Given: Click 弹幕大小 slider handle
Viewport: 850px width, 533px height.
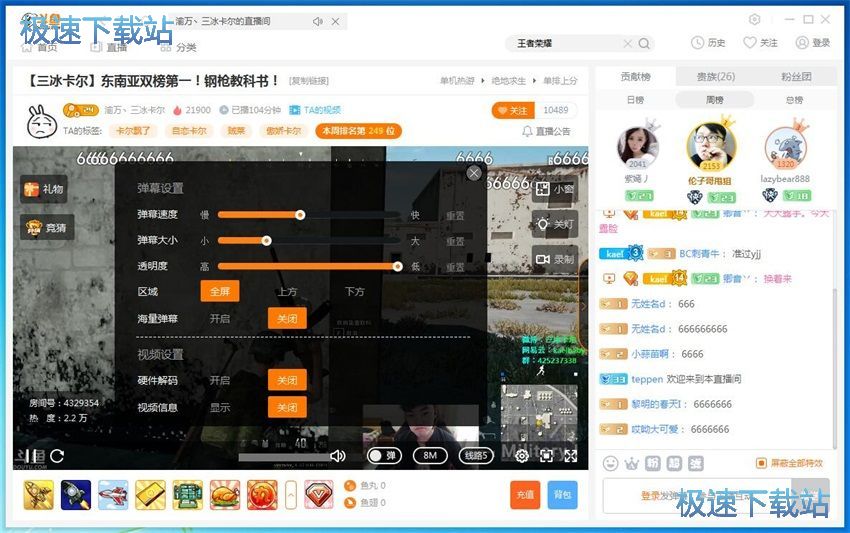Looking at the screenshot, I should (266, 241).
